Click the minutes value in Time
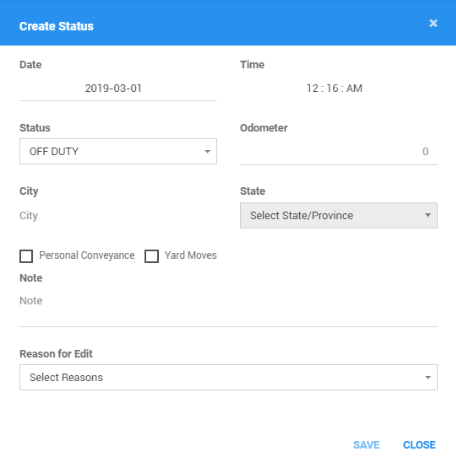 (332, 88)
